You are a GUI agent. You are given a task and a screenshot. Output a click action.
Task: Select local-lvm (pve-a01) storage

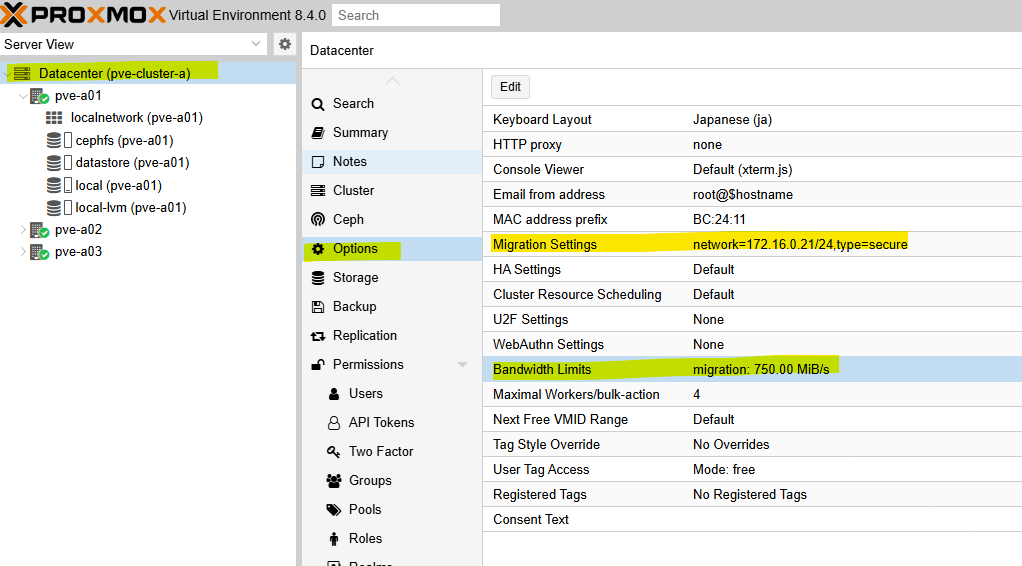[x=130, y=208]
